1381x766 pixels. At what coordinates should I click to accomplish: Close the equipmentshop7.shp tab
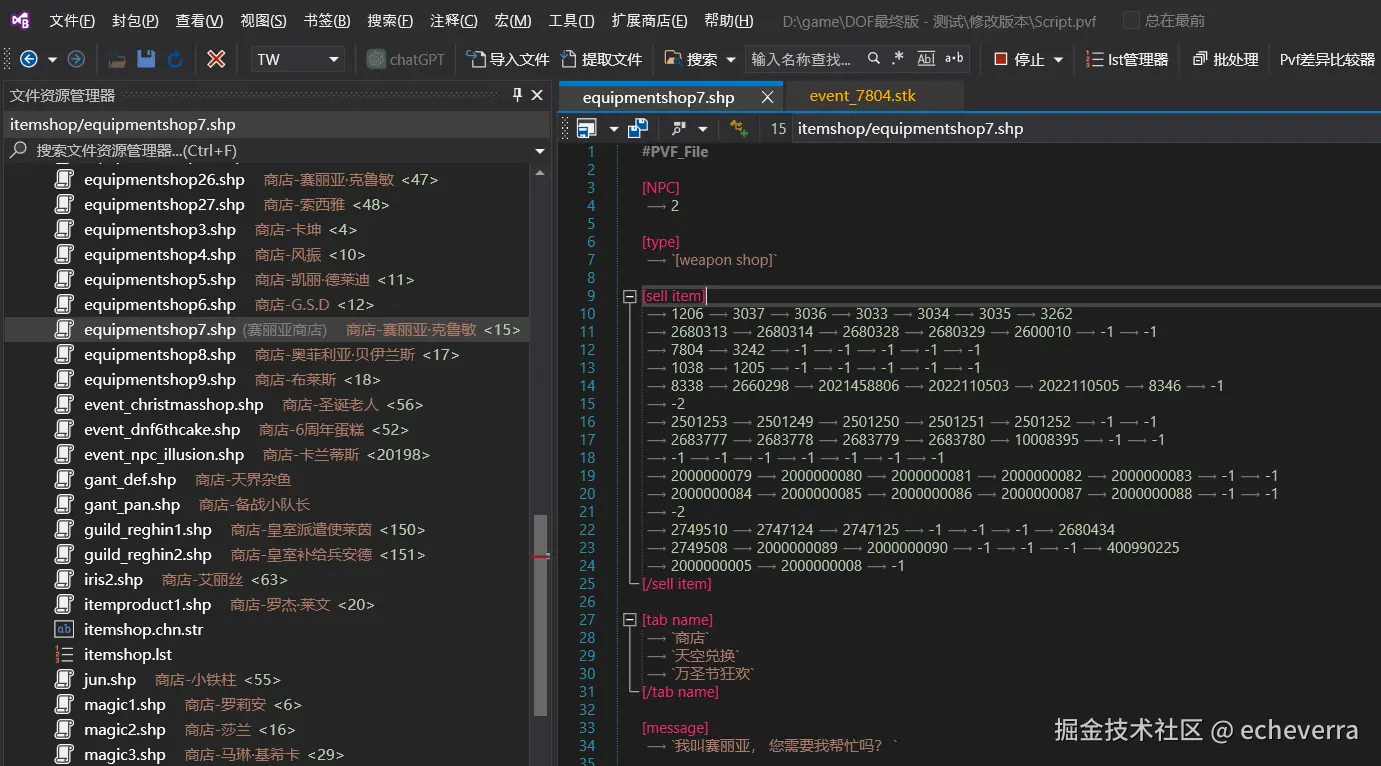(x=768, y=97)
